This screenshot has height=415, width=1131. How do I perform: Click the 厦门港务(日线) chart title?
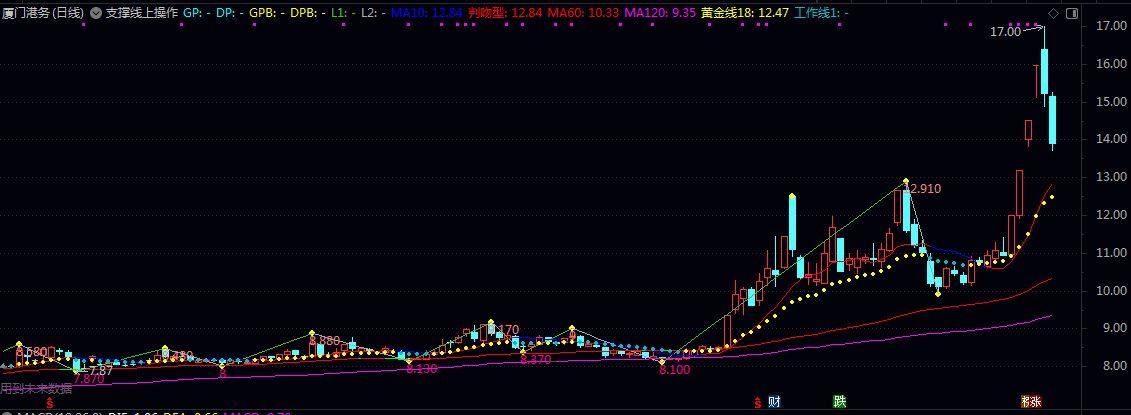point(43,13)
